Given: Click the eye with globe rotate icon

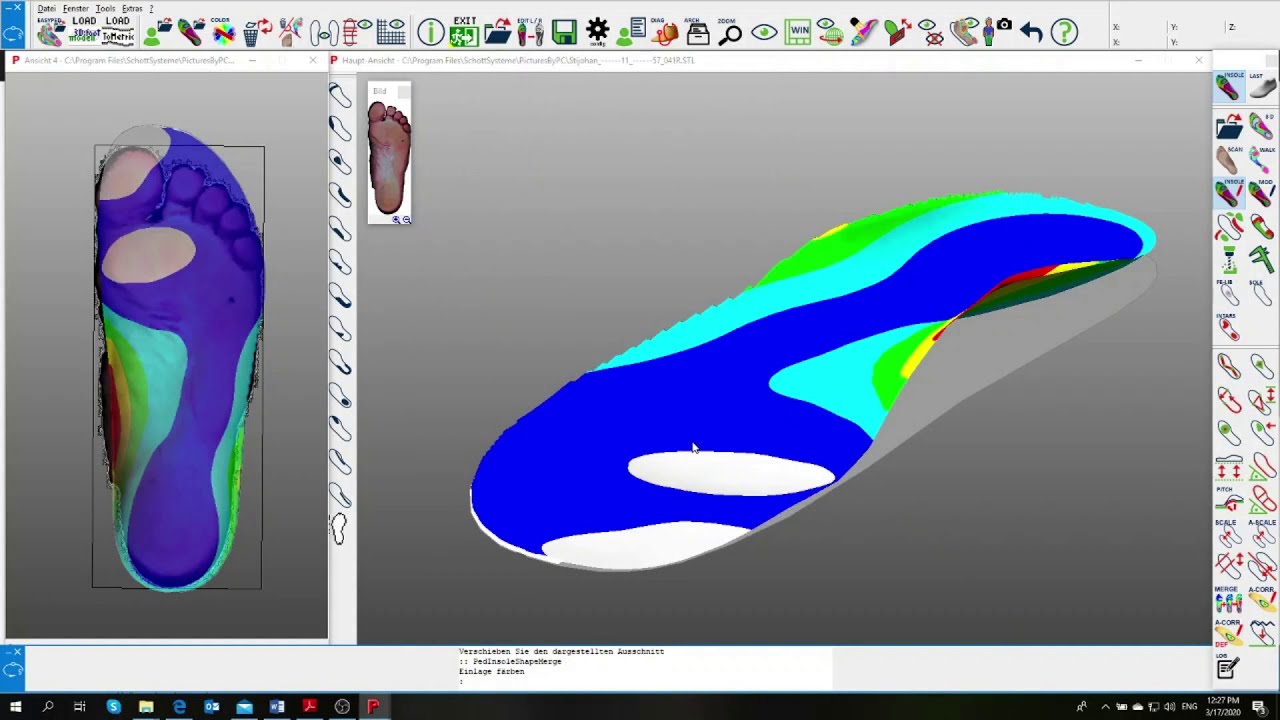Looking at the screenshot, I should click(829, 32).
